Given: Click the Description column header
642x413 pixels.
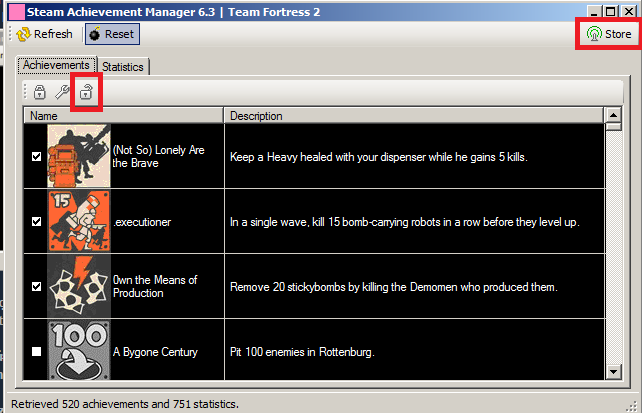Looking at the screenshot, I should (414, 116).
